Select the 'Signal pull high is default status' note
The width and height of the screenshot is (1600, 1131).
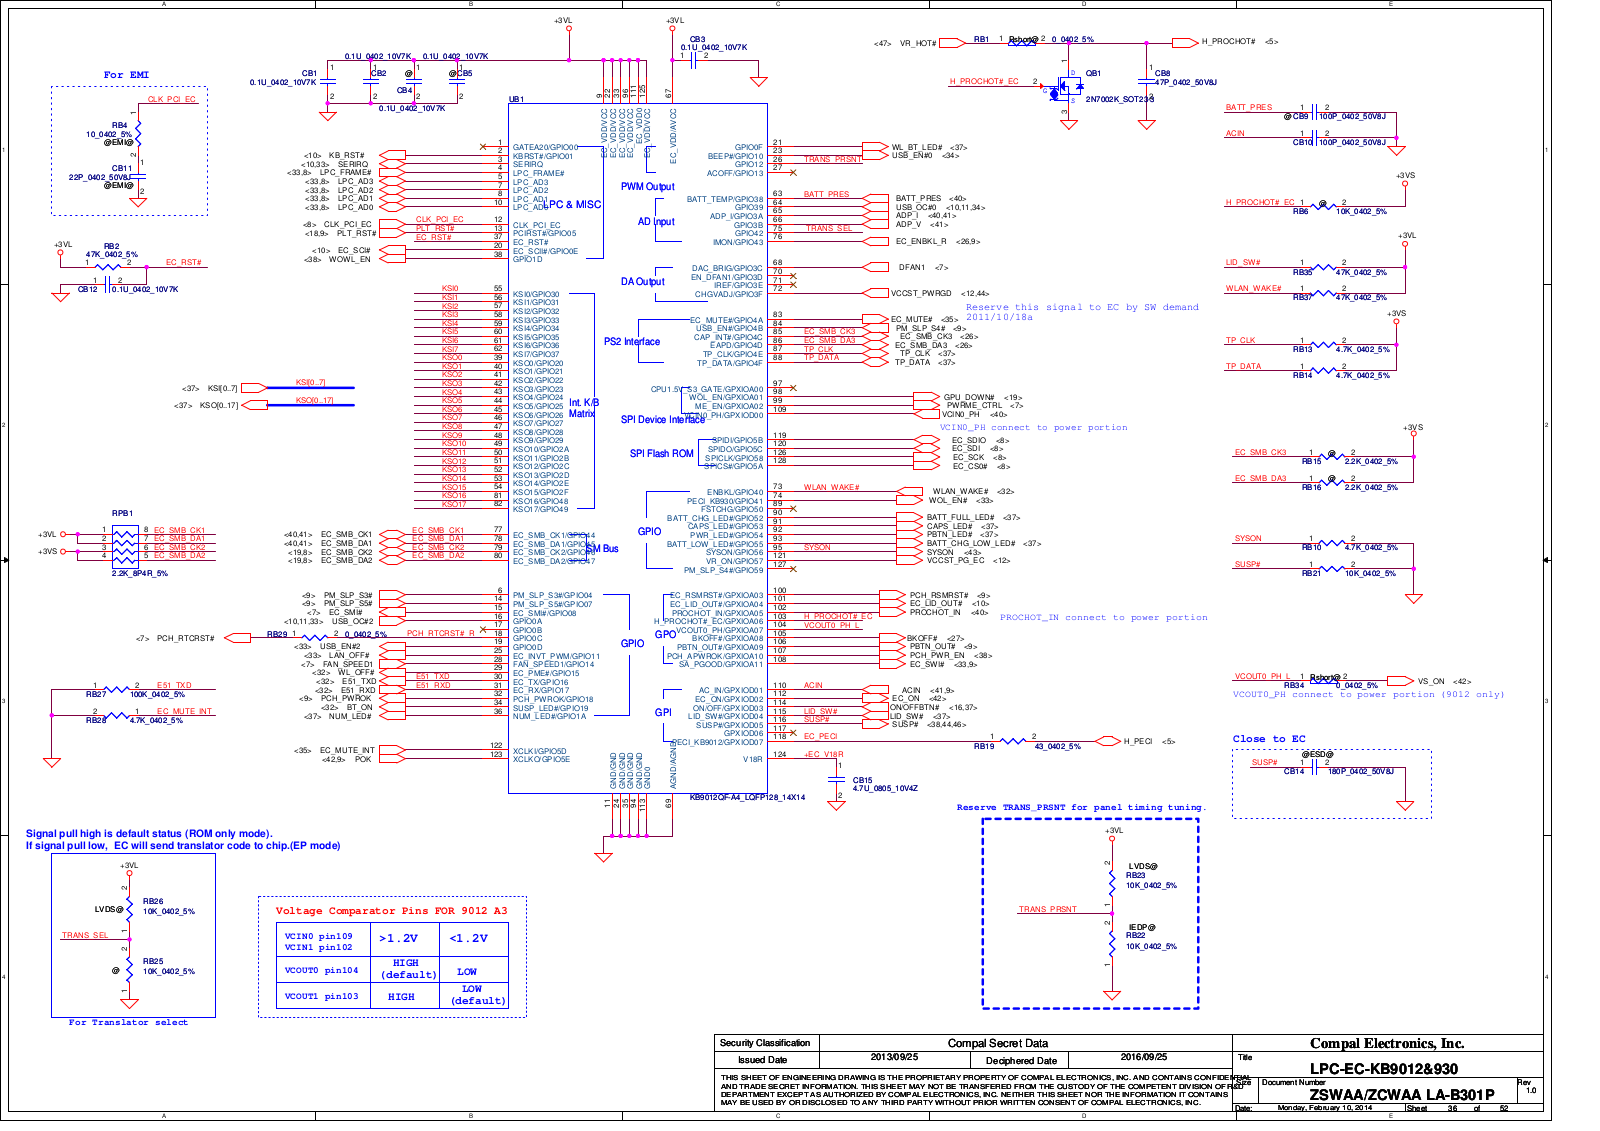[x=149, y=834]
